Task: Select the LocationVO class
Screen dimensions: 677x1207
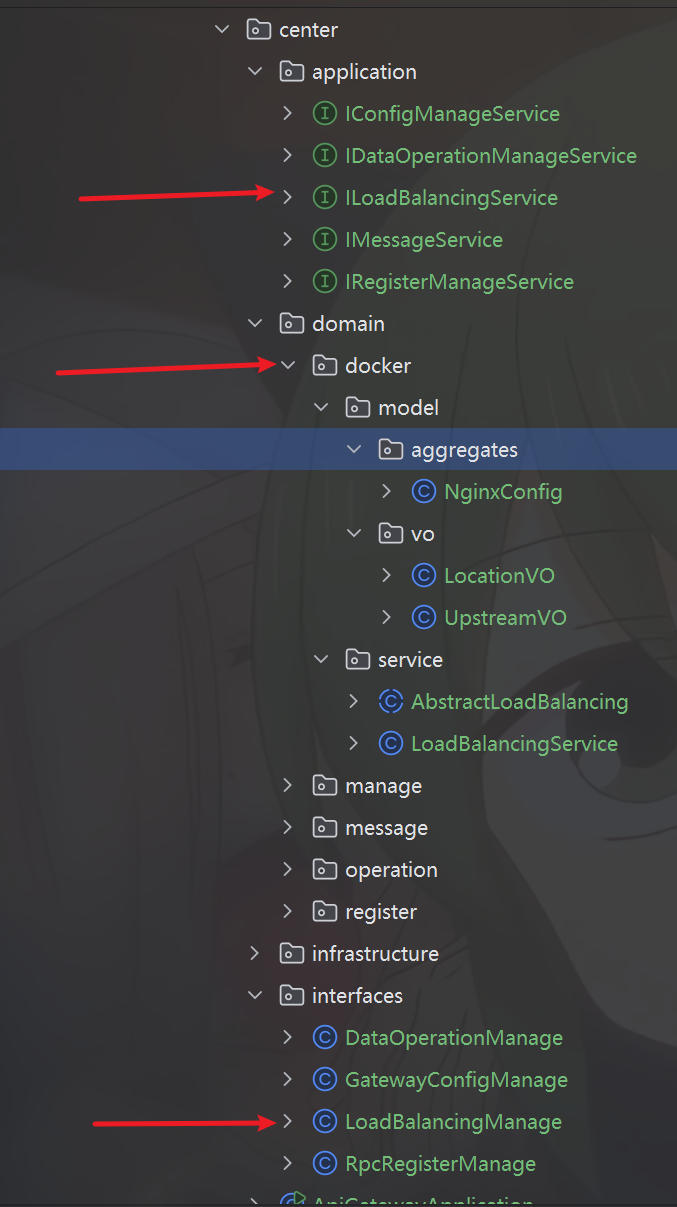Action: click(498, 576)
